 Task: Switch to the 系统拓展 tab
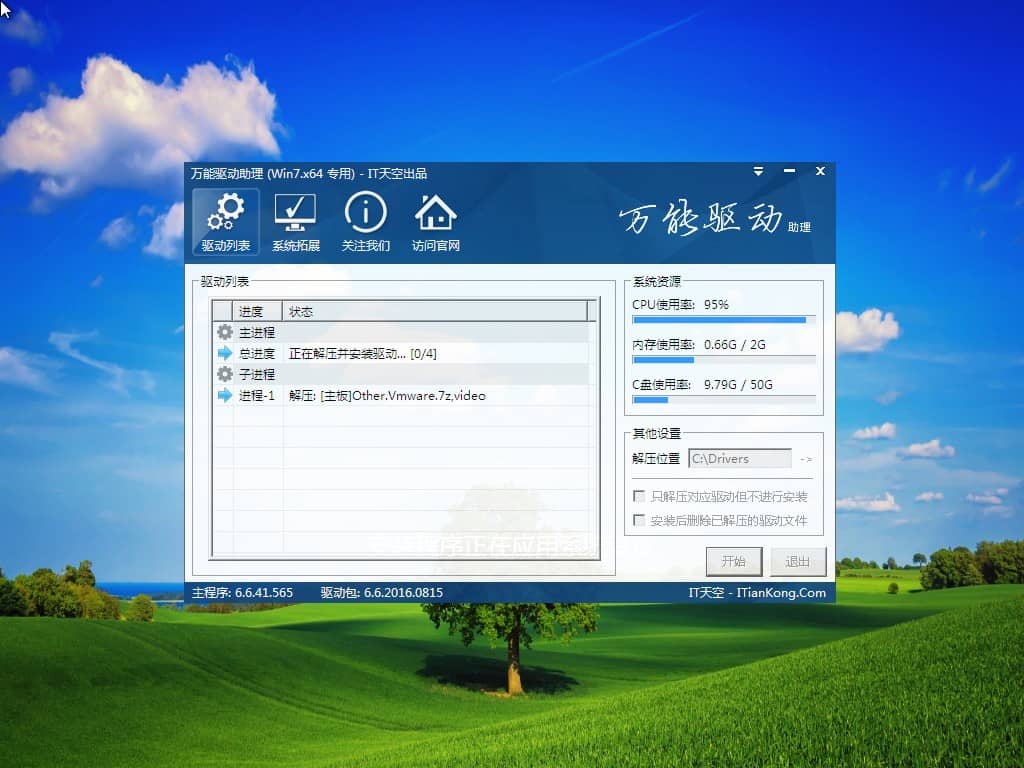296,222
